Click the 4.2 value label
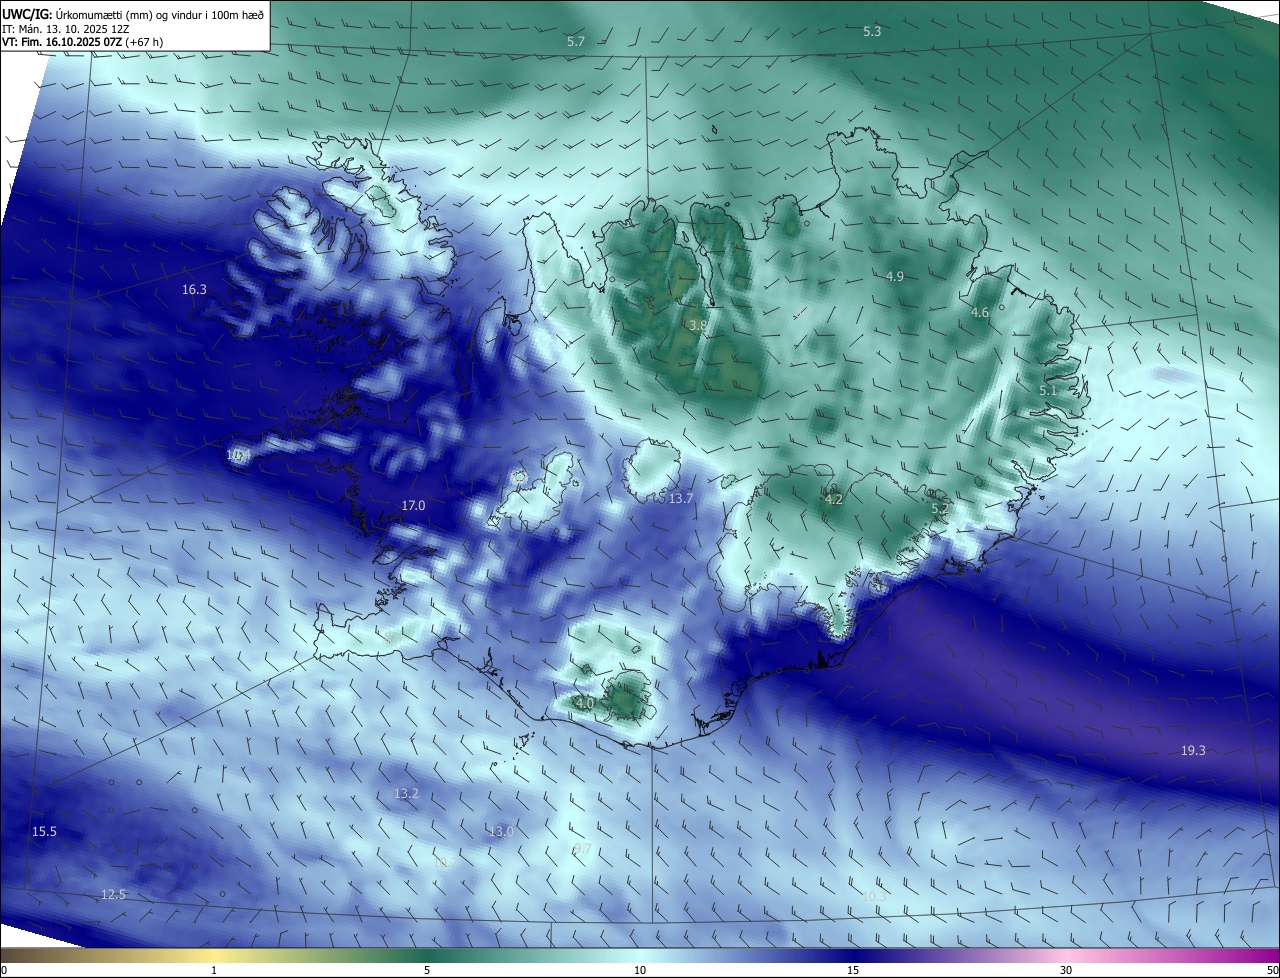This screenshot has width=1280, height=978. (833, 500)
